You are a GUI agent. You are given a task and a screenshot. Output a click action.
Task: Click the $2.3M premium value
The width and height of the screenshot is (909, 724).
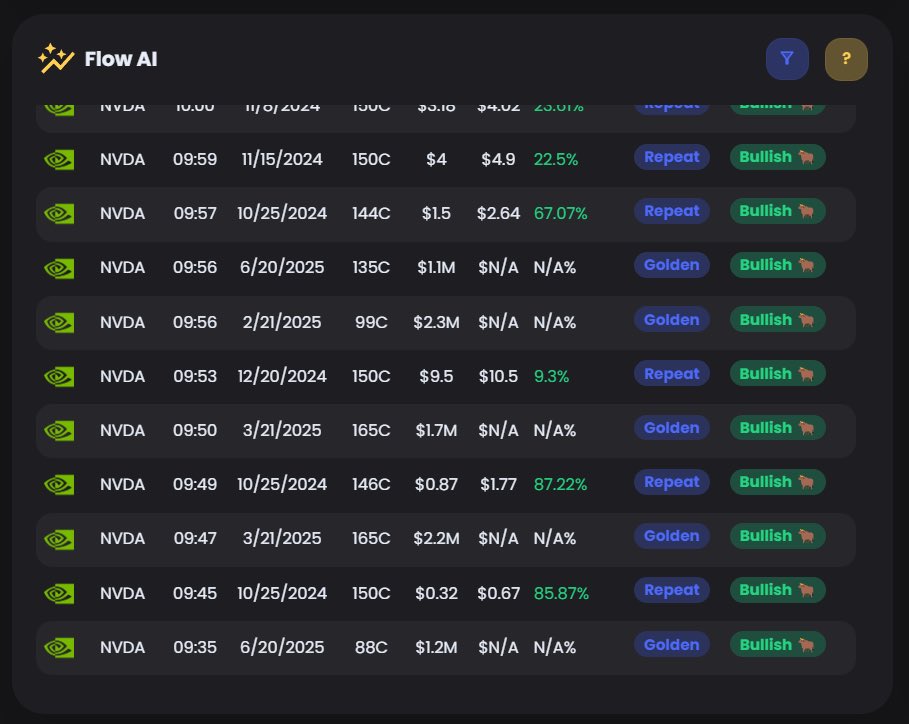[x=436, y=322]
